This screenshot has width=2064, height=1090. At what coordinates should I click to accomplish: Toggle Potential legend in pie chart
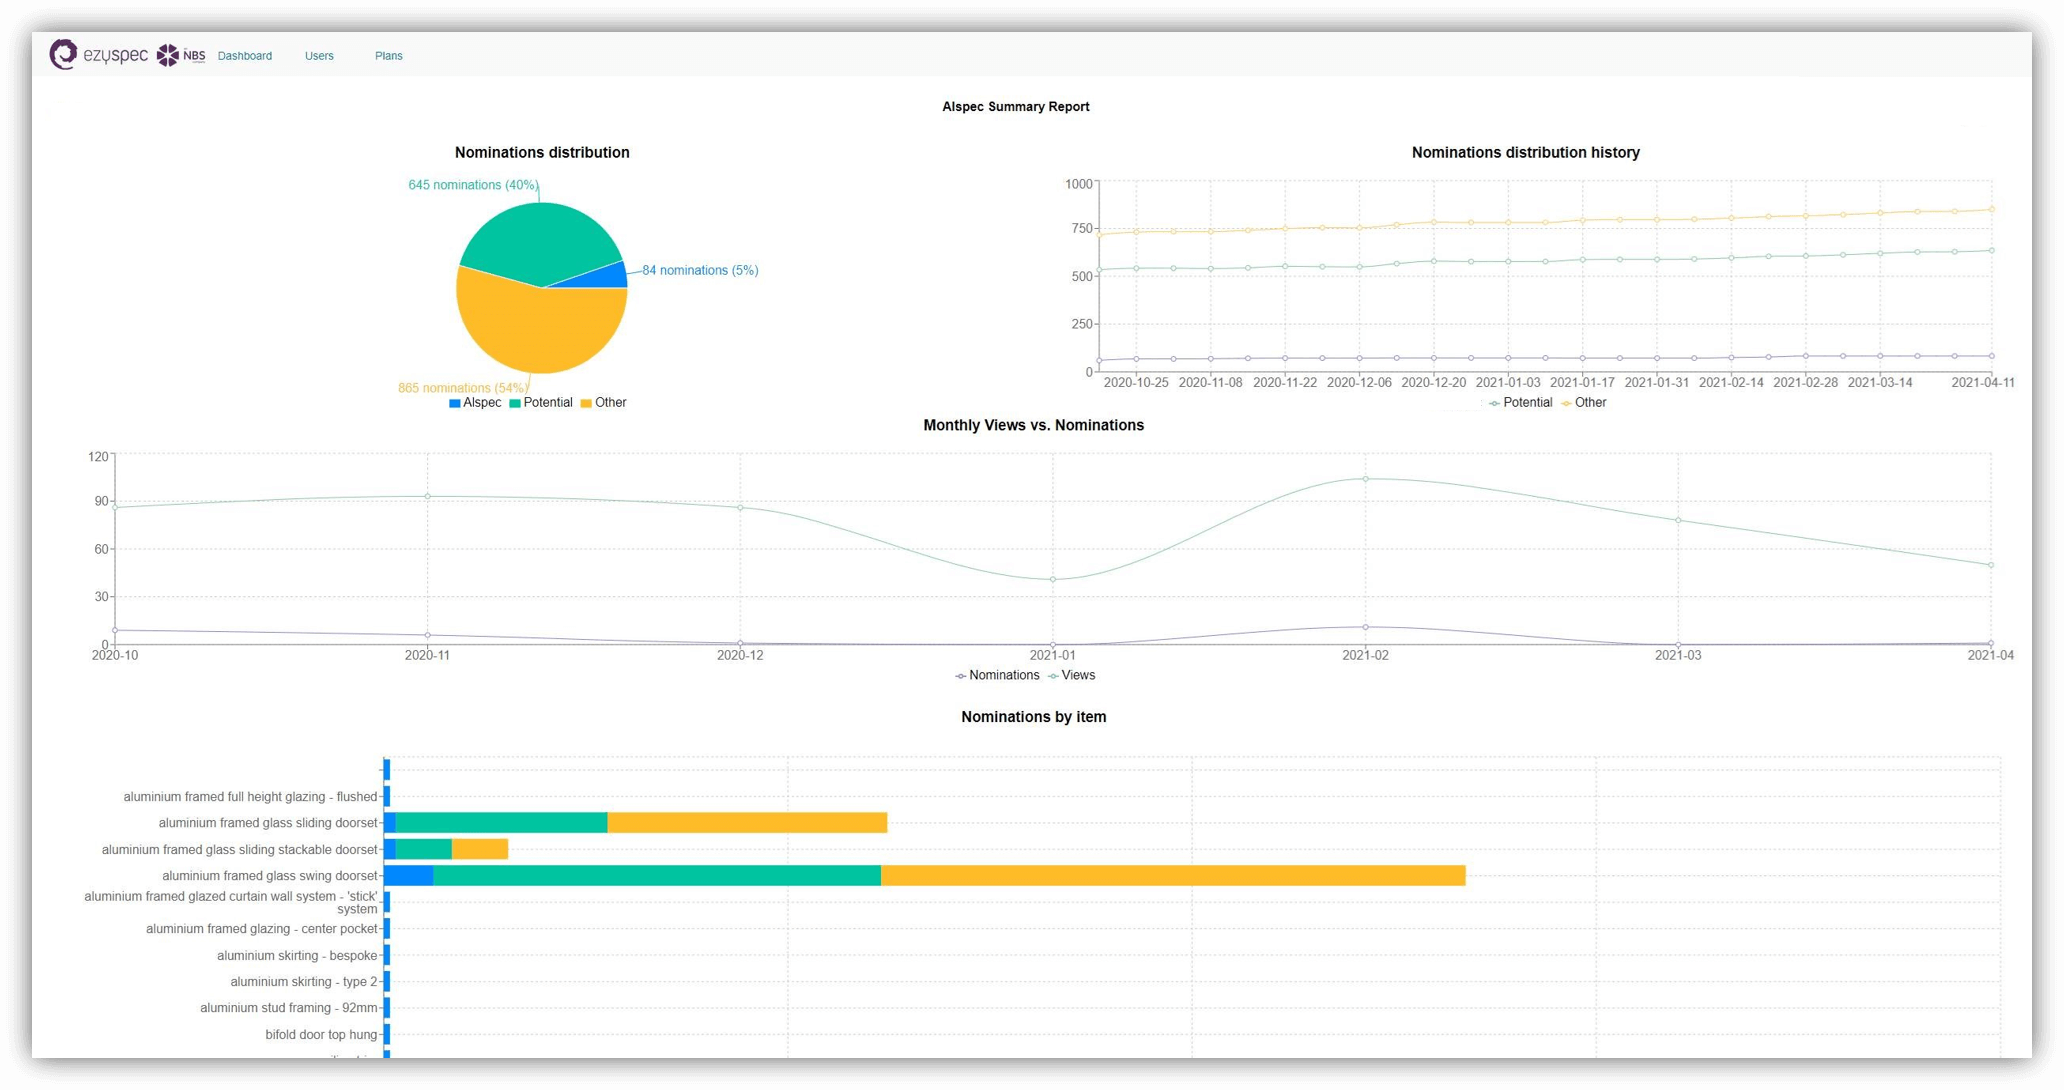(x=541, y=403)
